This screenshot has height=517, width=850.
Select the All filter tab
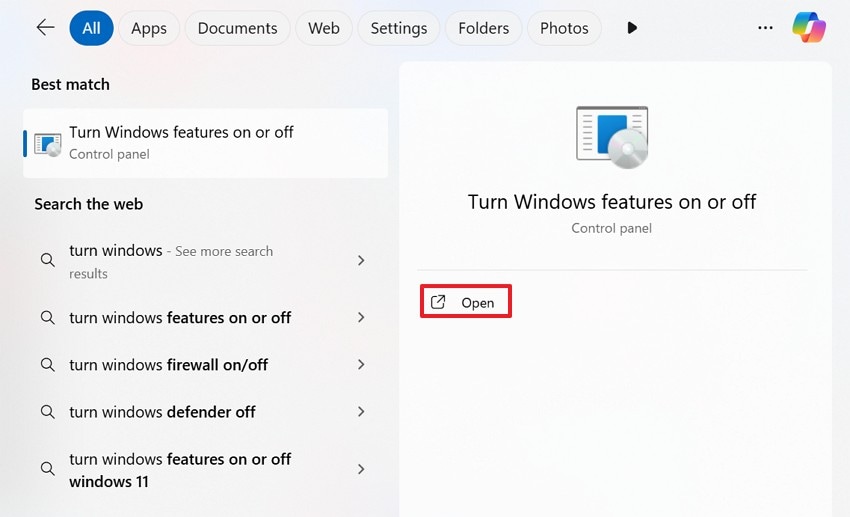point(91,28)
